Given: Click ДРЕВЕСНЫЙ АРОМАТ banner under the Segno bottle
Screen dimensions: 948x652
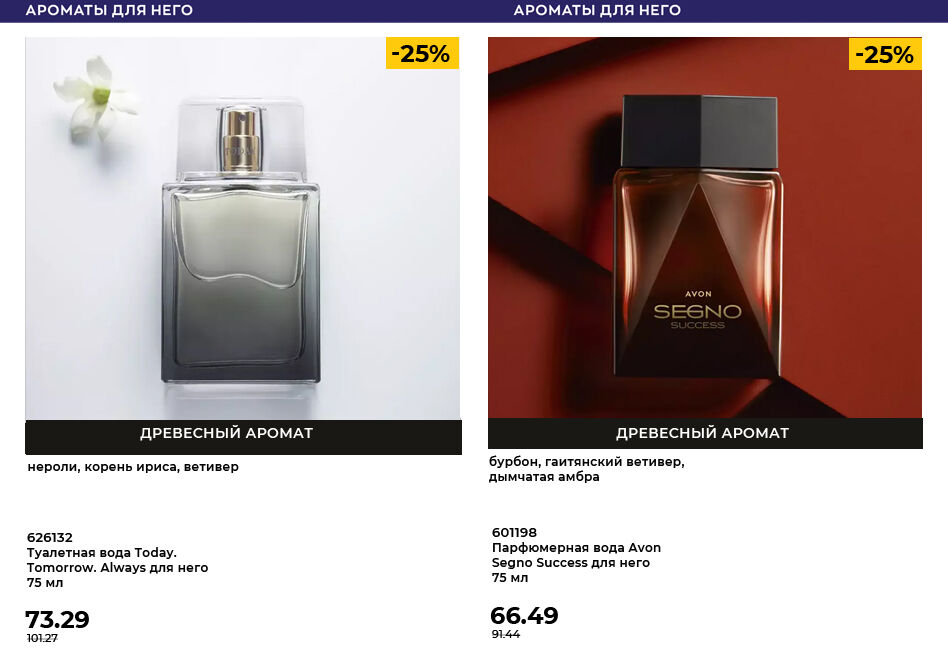Looking at the screenshot, I should point(702,433).
